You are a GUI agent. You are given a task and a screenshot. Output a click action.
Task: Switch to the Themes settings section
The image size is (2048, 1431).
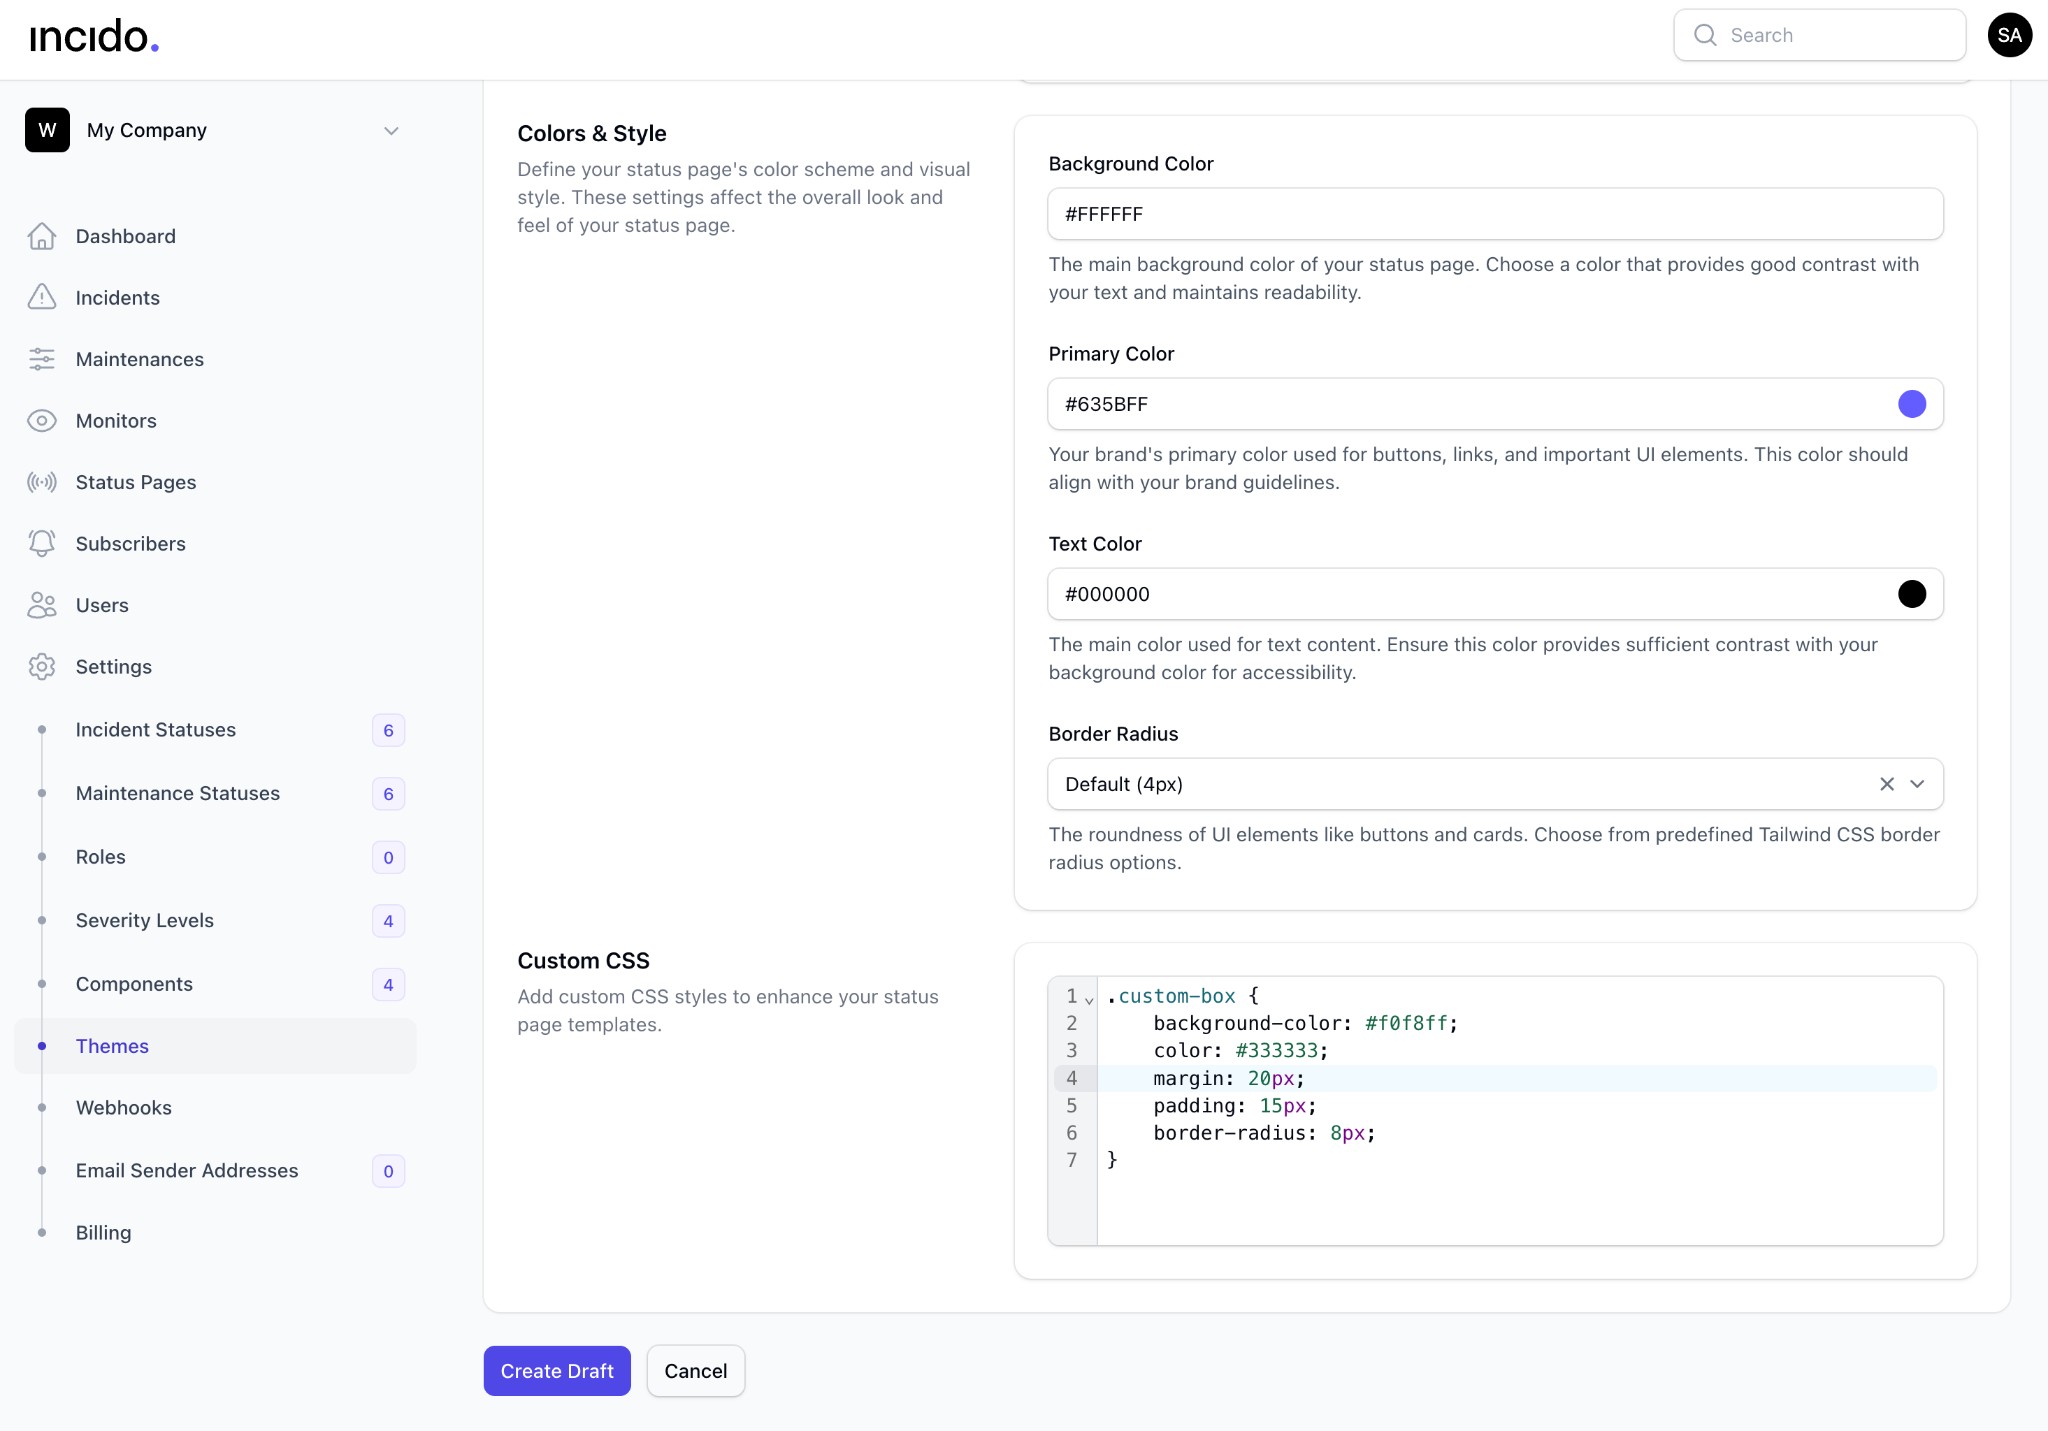pyautogui.click(x=112, y=1046)
